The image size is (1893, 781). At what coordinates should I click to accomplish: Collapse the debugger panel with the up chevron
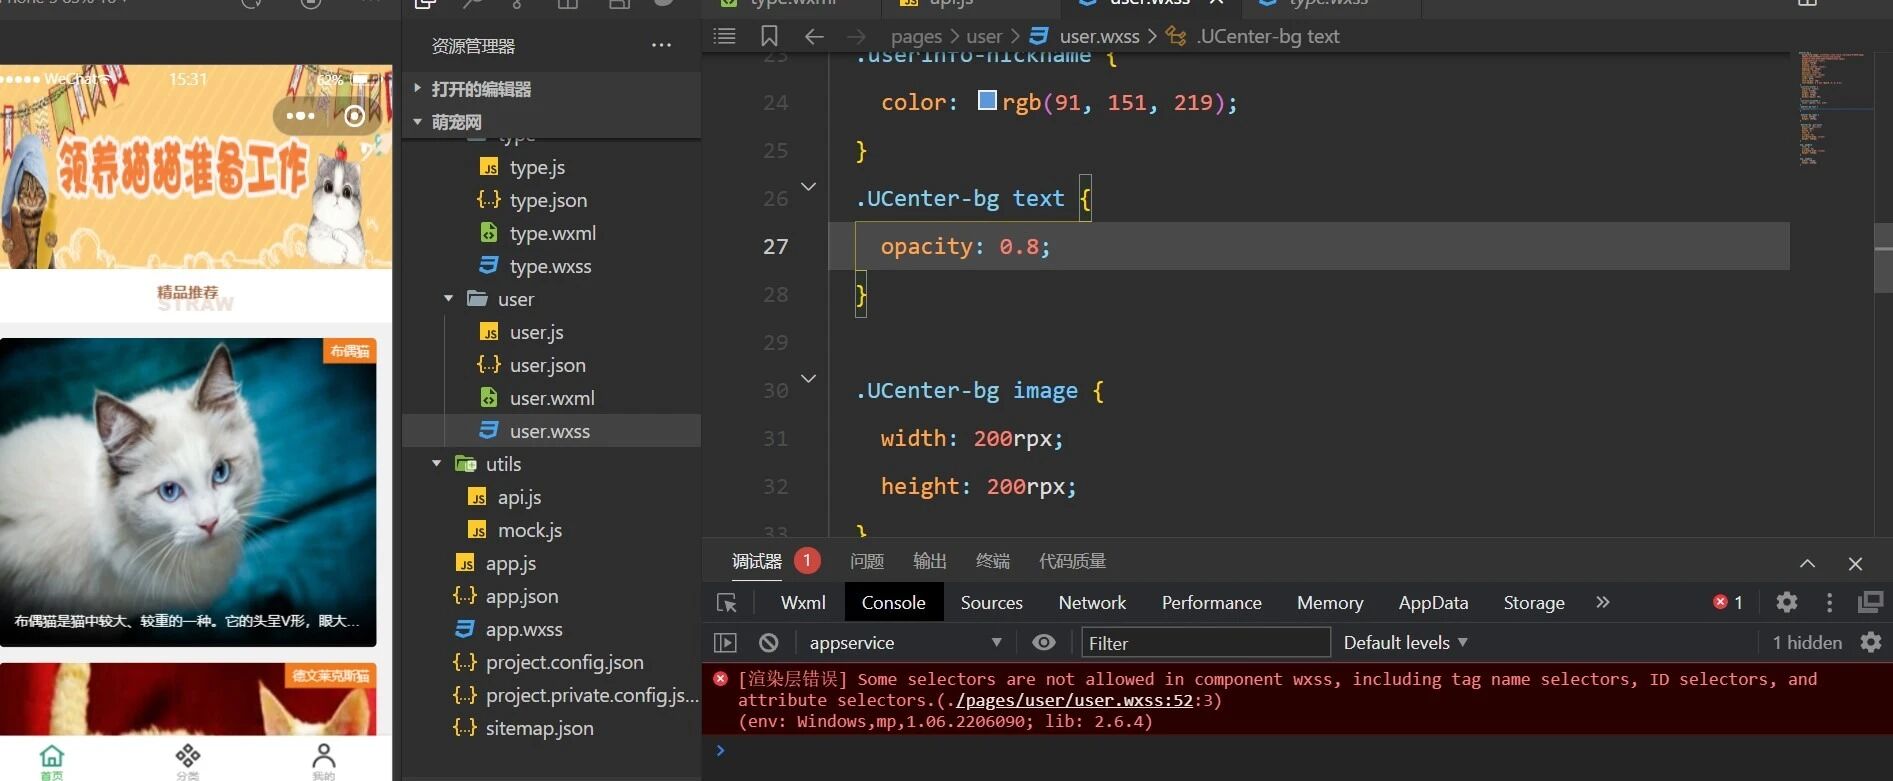1807,564
